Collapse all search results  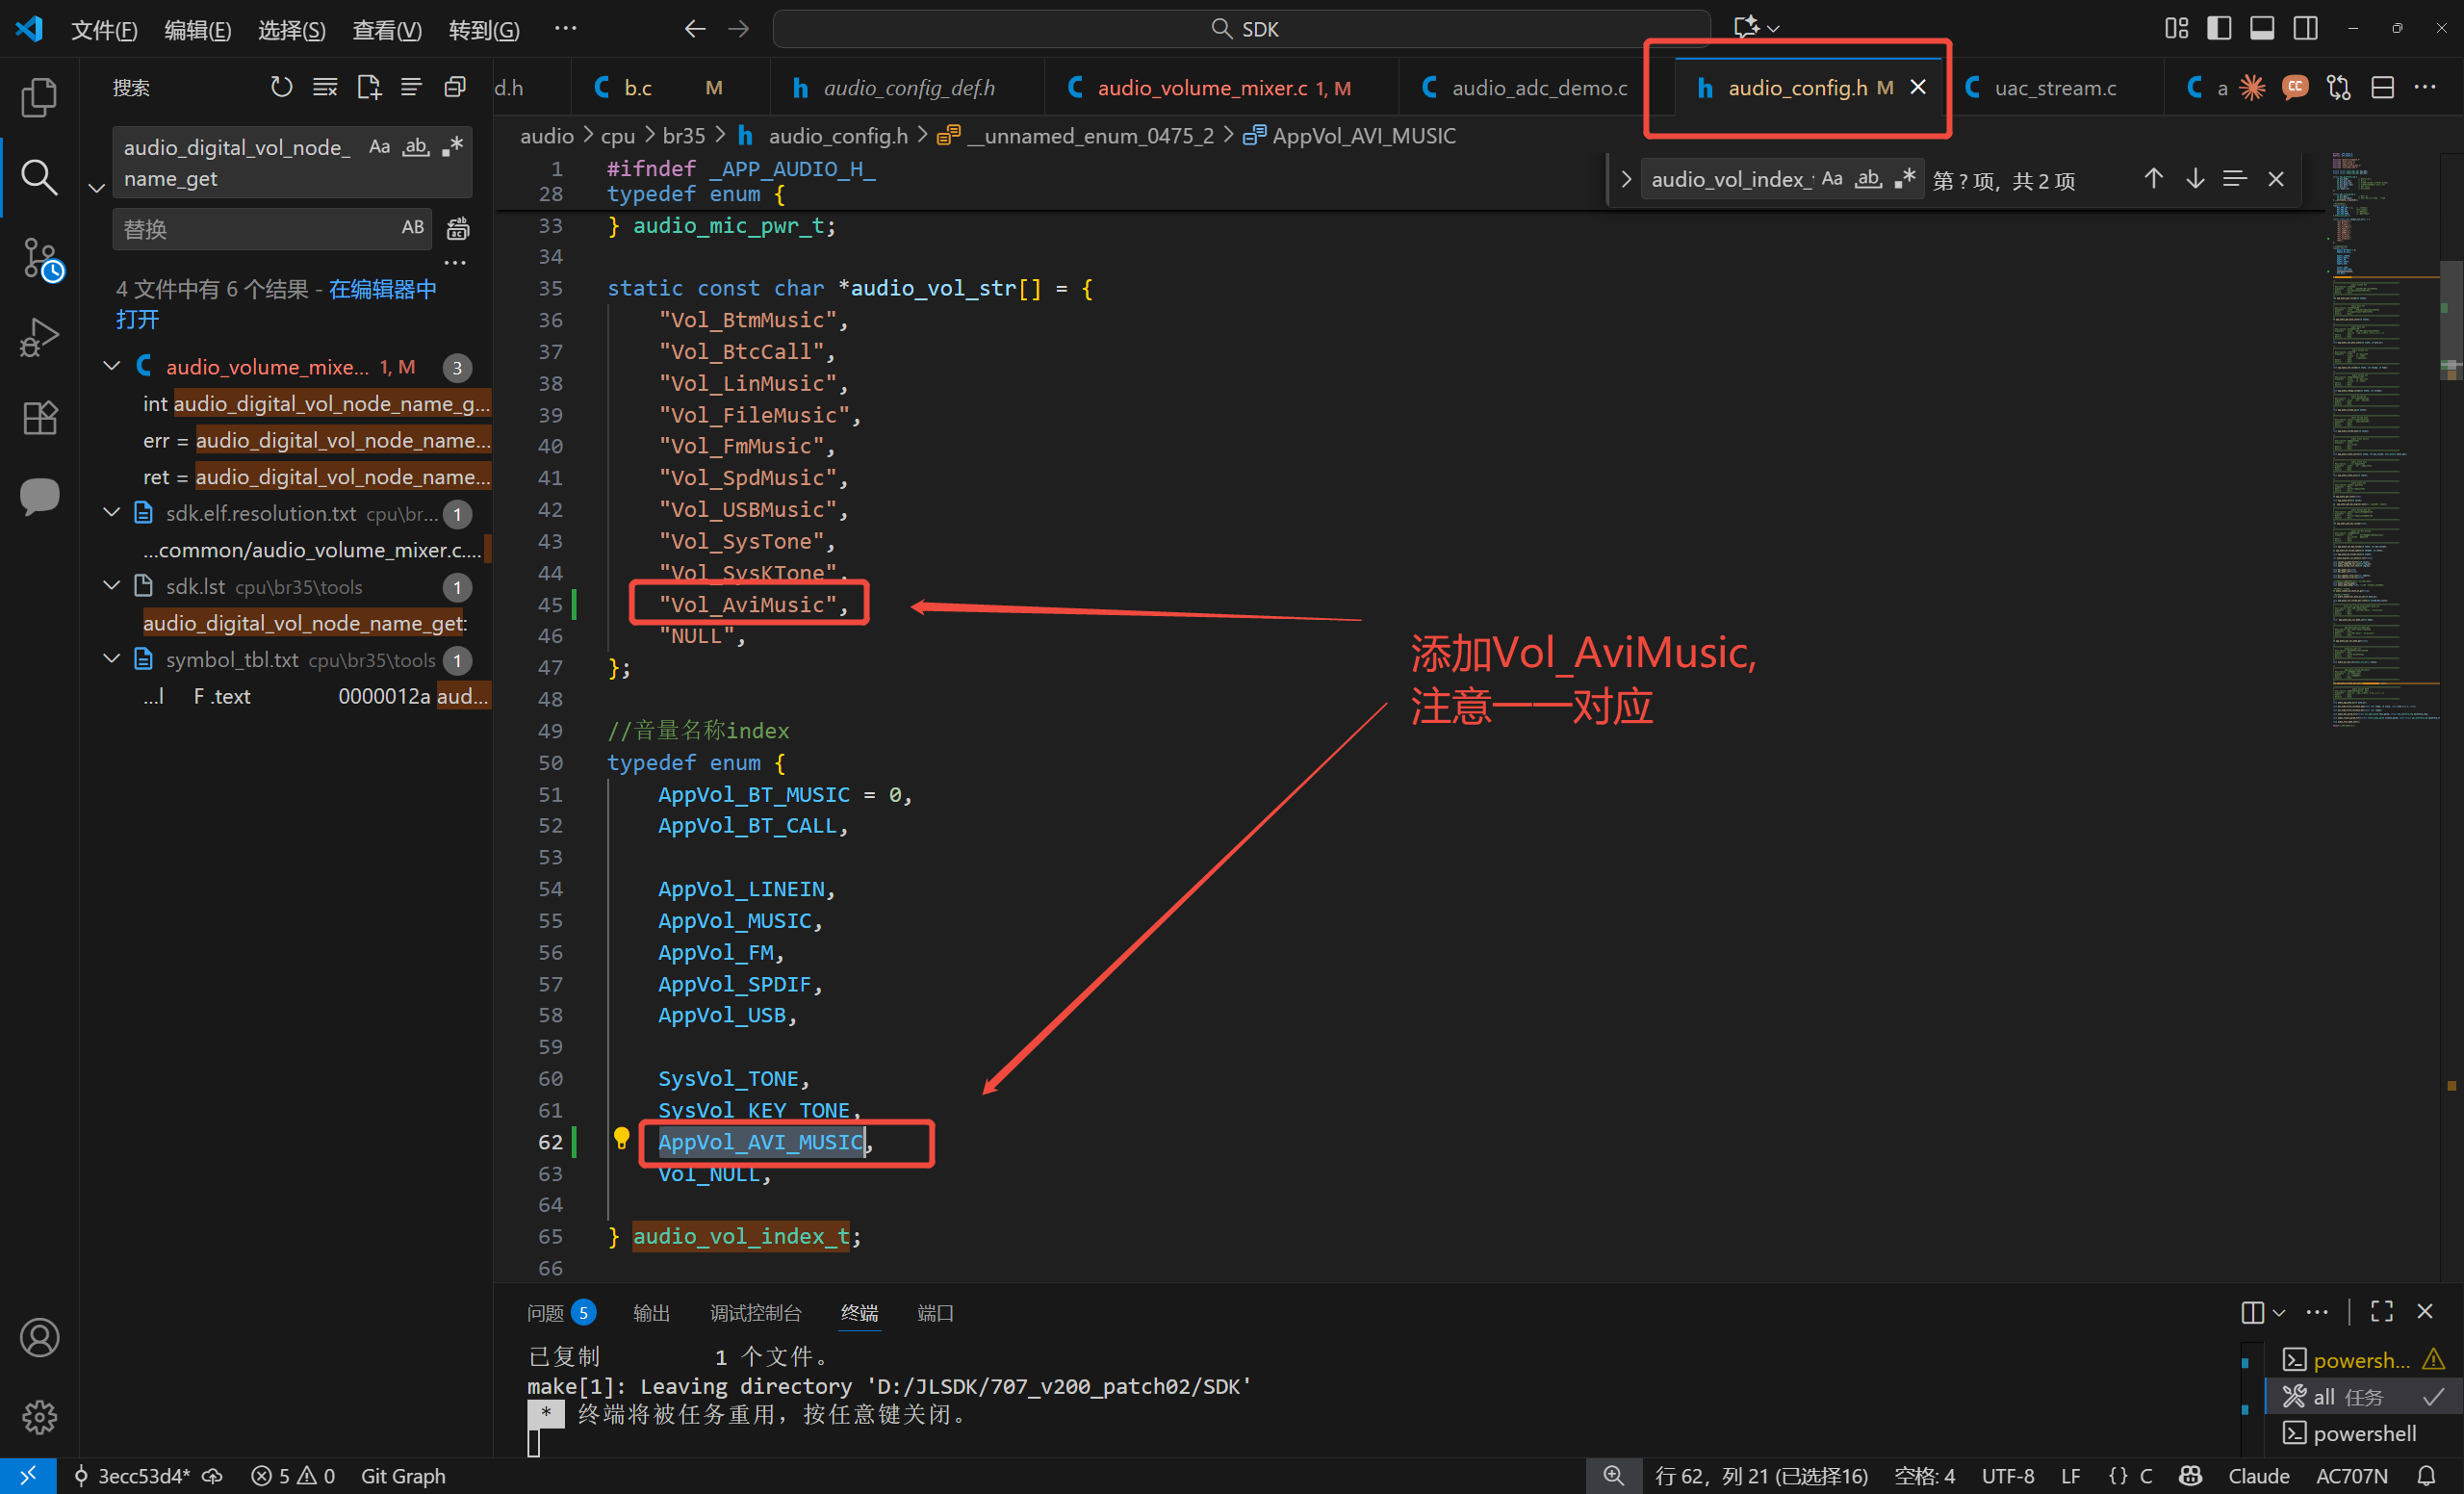point(455,88)
